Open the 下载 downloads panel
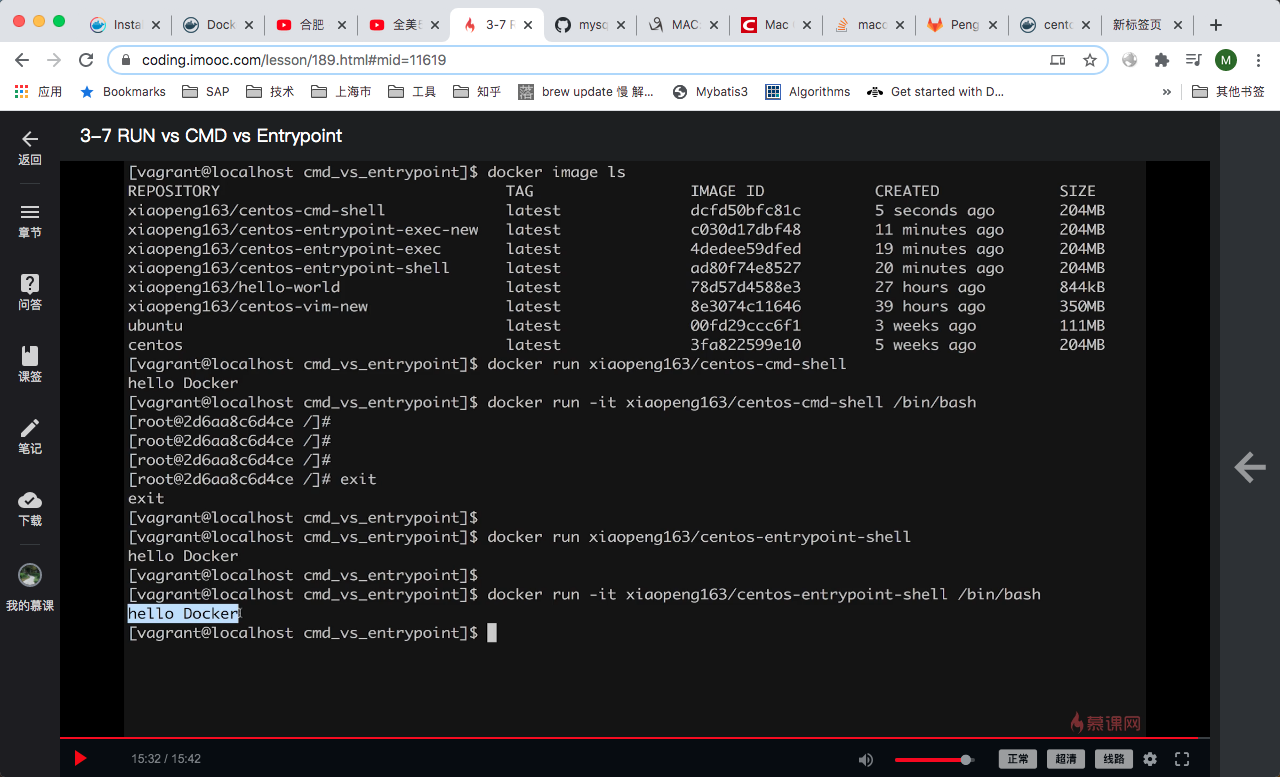 pos(30,508)
